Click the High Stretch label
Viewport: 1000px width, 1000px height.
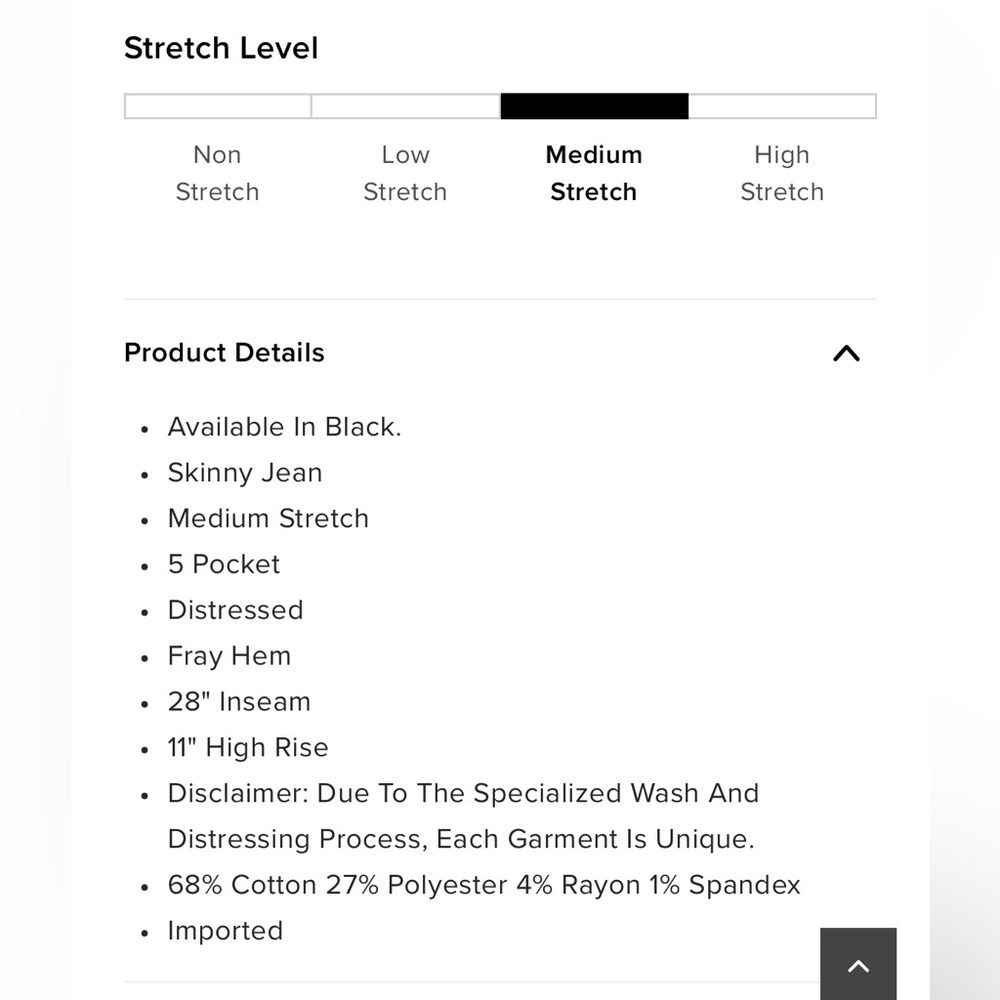click(782, 173)
